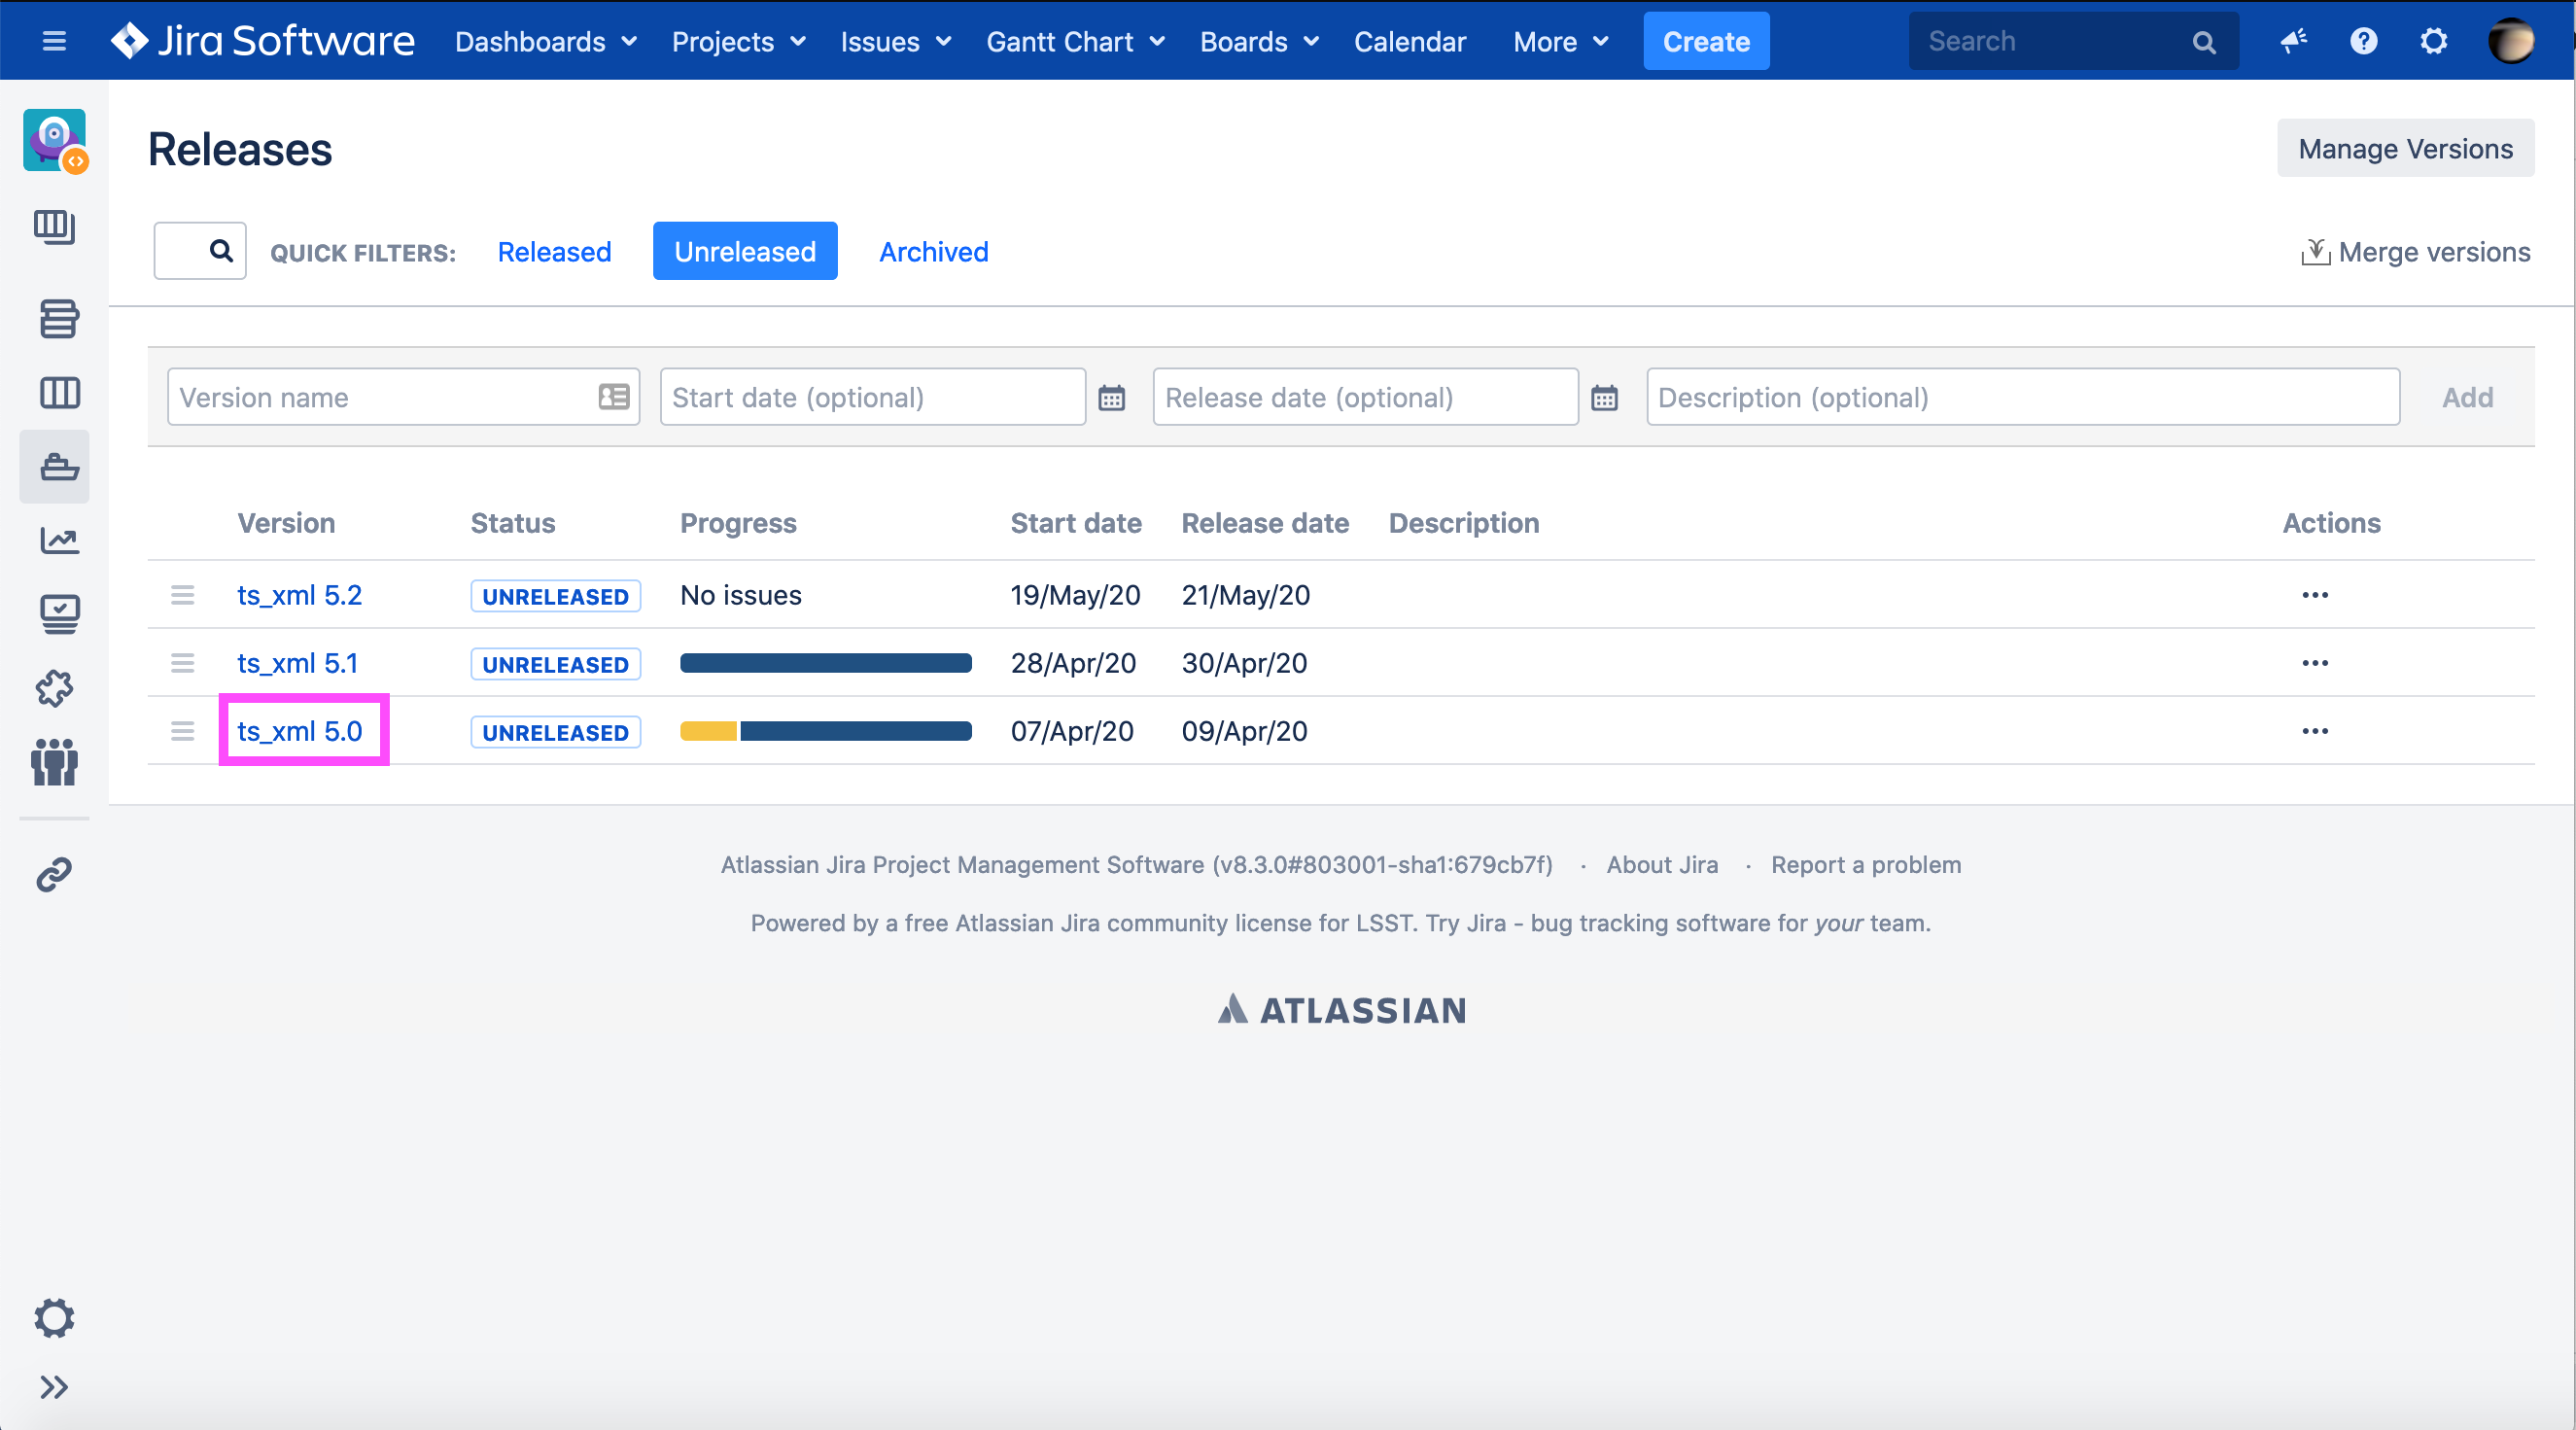The image size is (2576, 1430).
Task: Toggle the Archived quick filter
Action: 933,251
